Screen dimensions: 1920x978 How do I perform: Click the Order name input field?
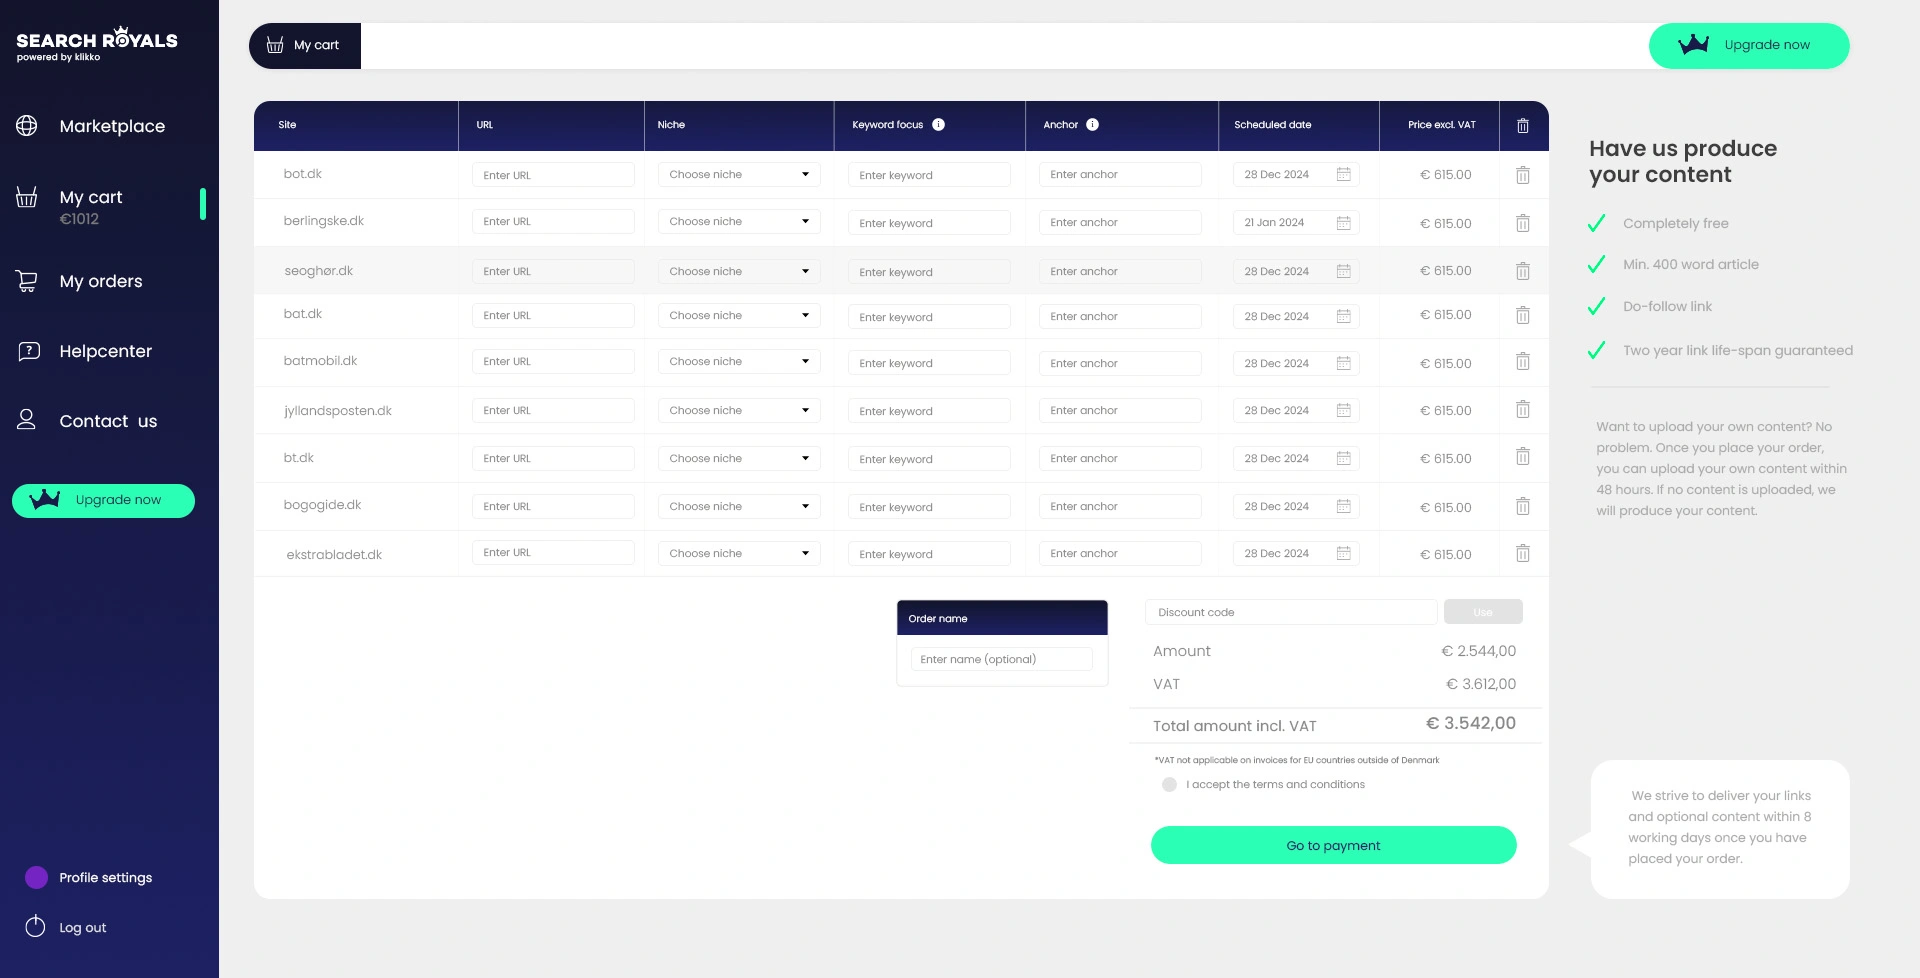[x=1001, y=659]
